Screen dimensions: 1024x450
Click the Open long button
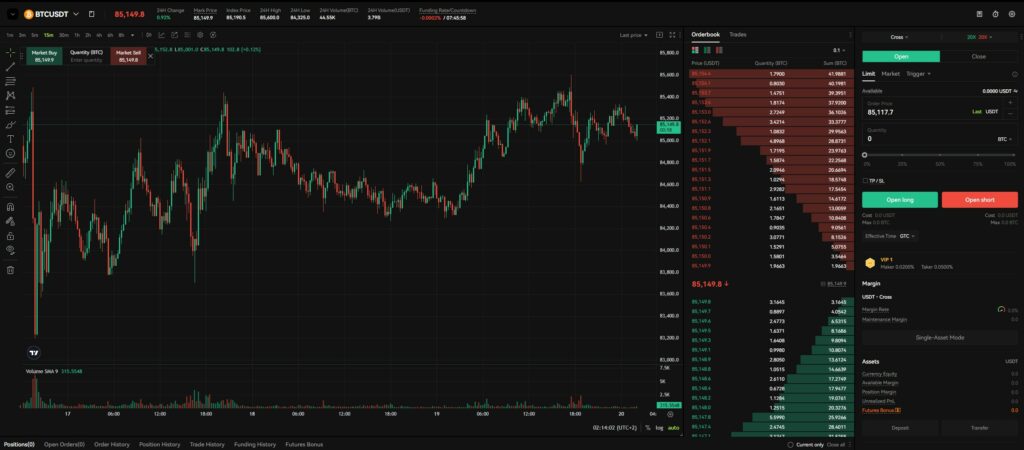[900, 200]
